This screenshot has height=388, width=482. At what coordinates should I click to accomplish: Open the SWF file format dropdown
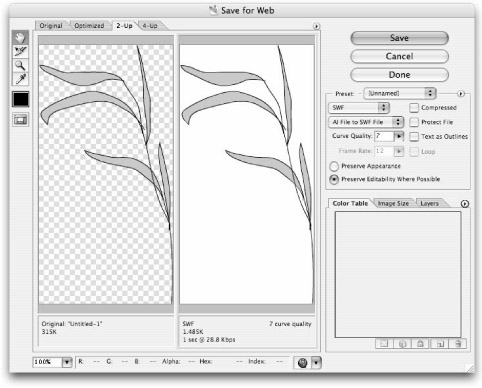coord(359,108)
